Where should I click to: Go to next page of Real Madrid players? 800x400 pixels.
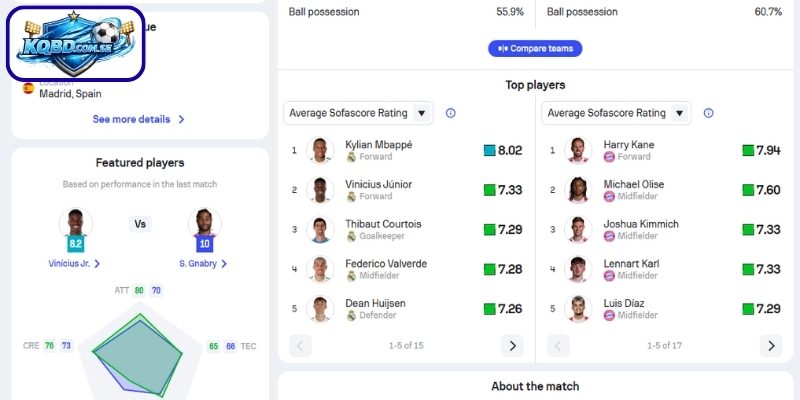pyautogui.click(x=512, y=346)
